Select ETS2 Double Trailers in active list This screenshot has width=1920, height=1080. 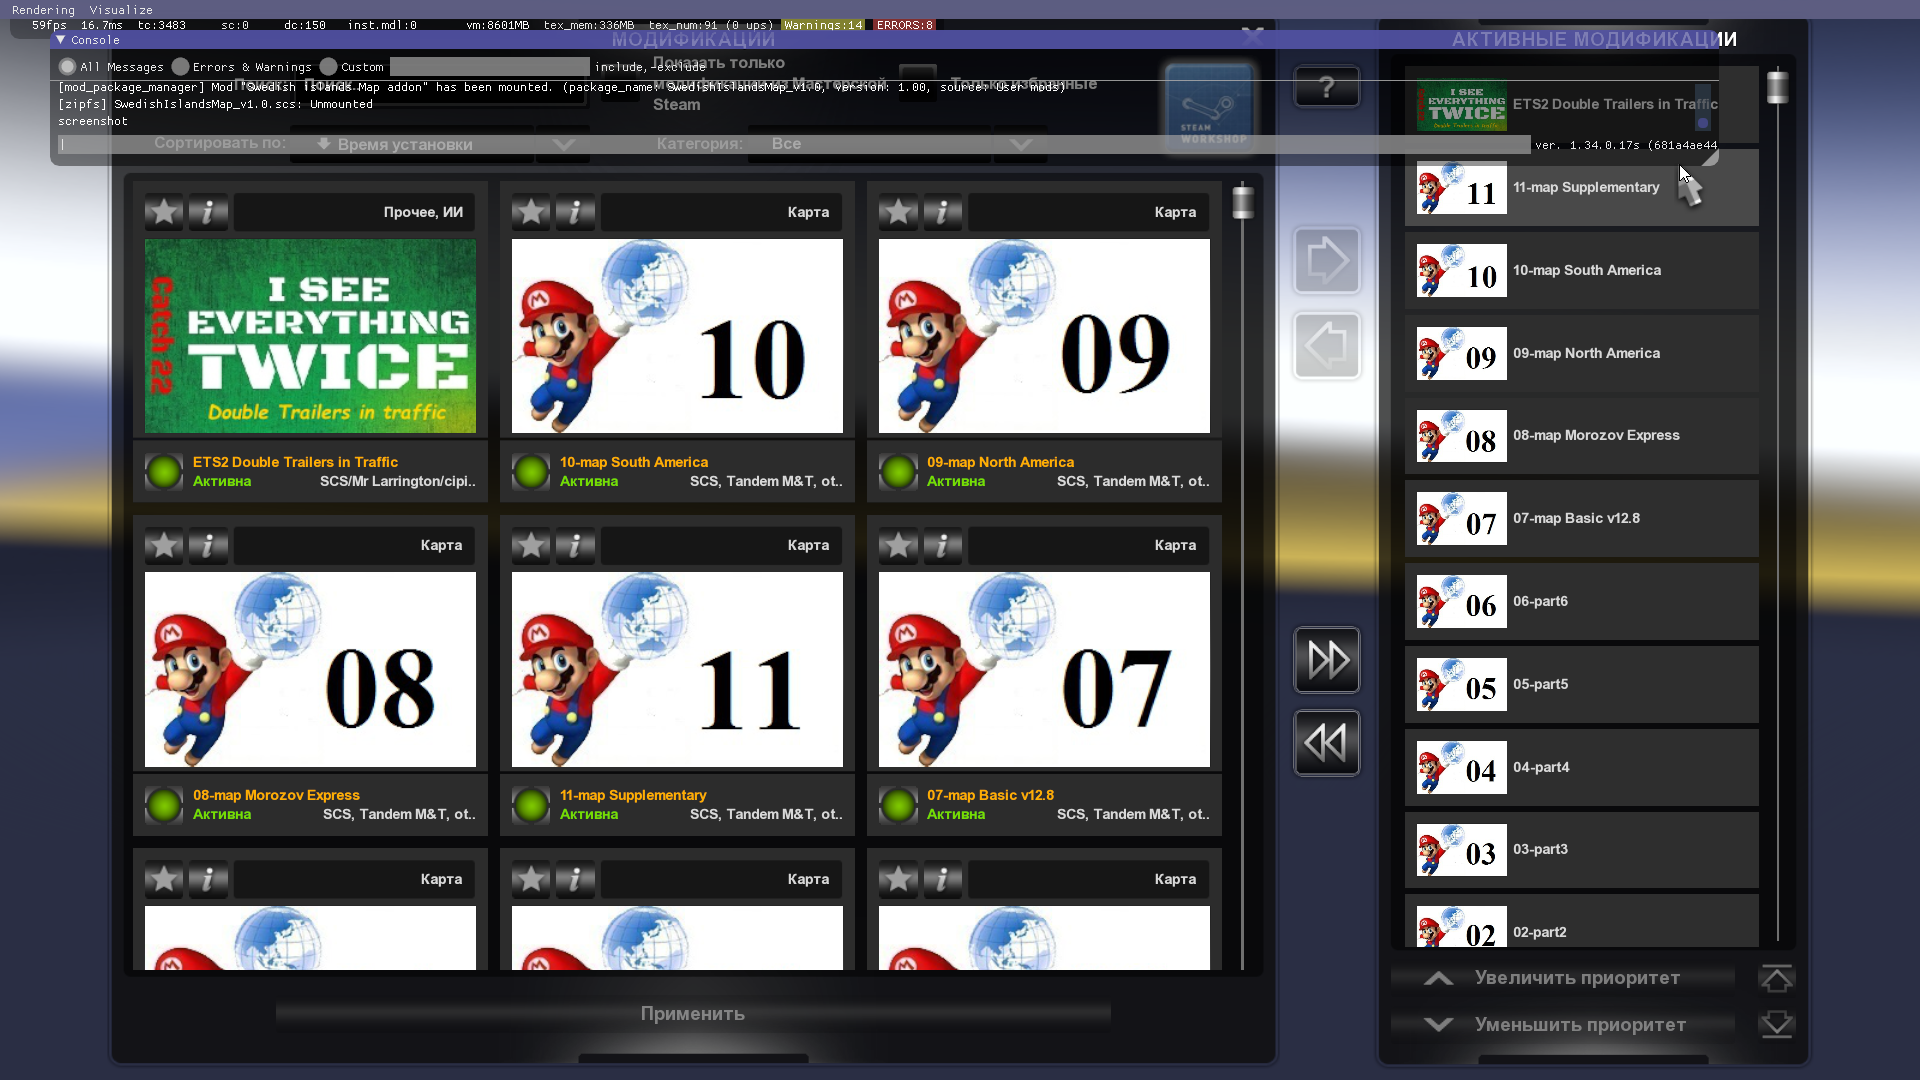tap(1581, 105)
